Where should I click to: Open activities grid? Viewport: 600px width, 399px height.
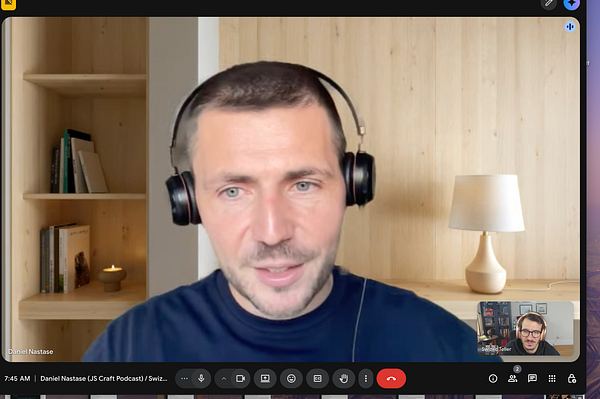tap(552, 378)
